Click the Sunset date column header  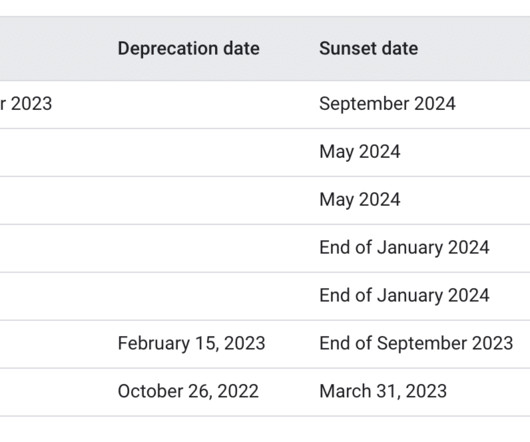point(369,48)
